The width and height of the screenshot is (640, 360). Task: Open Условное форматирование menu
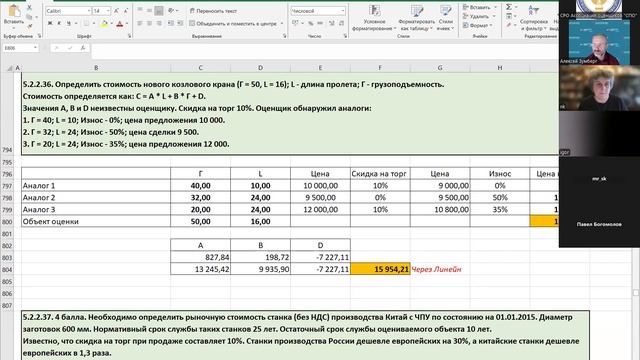tap(374, 18)
